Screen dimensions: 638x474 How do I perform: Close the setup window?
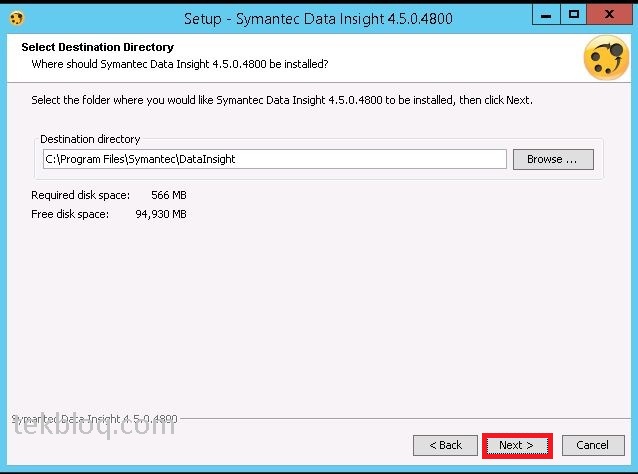(x=609, y=15)
